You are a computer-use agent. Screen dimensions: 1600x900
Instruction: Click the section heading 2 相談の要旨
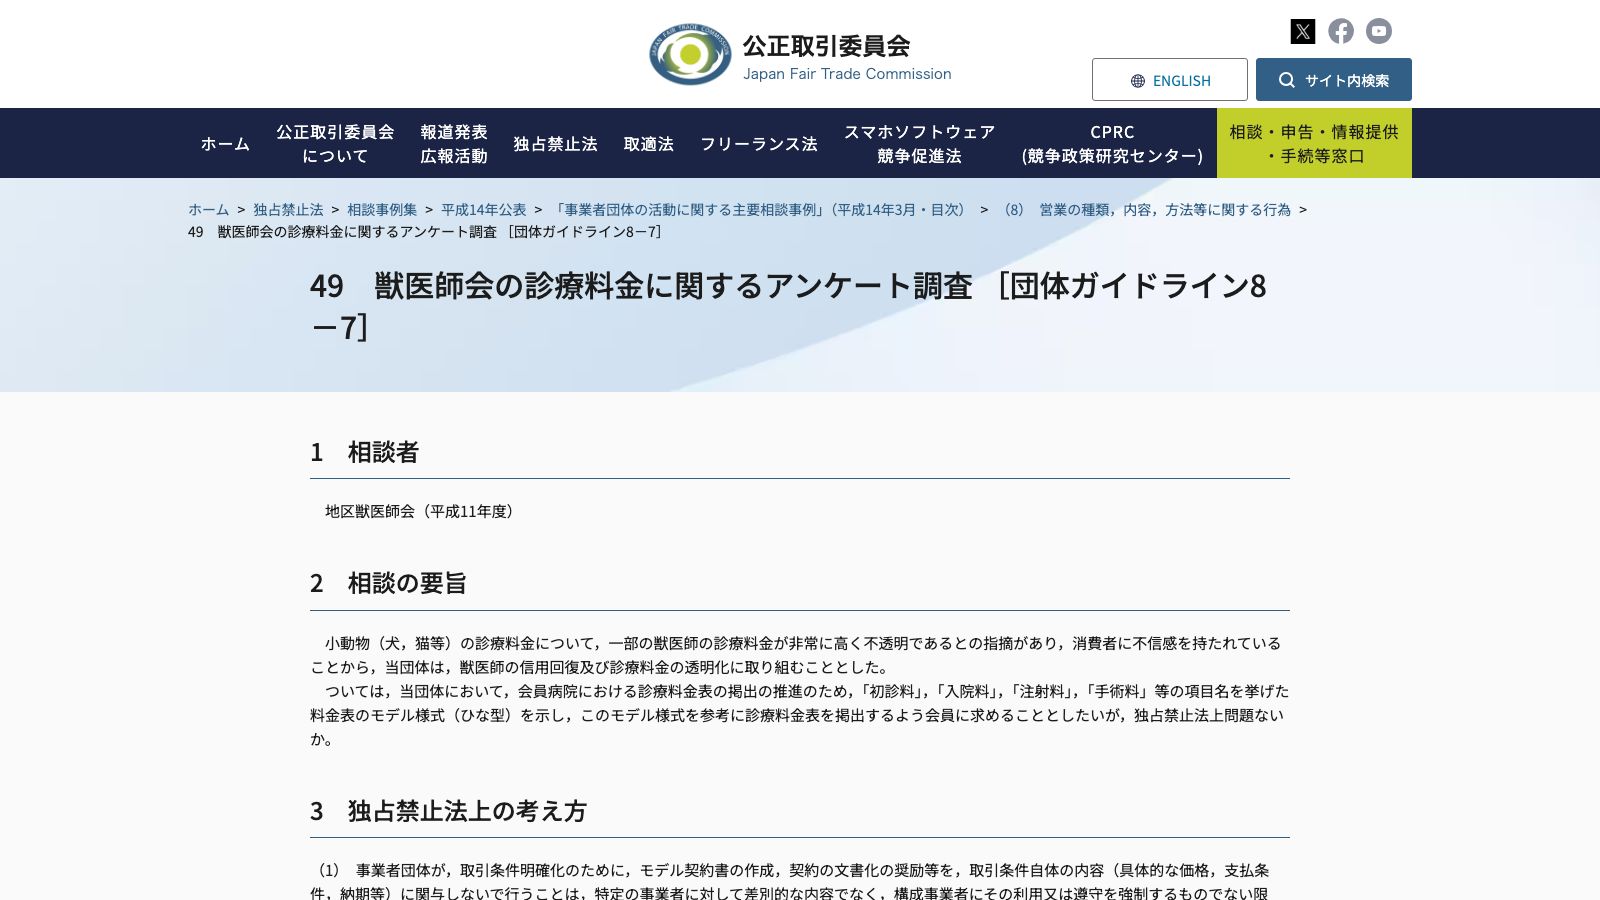[x=388, y=583]
